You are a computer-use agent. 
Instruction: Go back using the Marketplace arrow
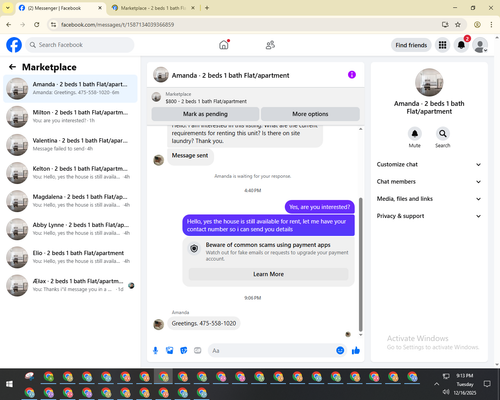click(12, 67)
